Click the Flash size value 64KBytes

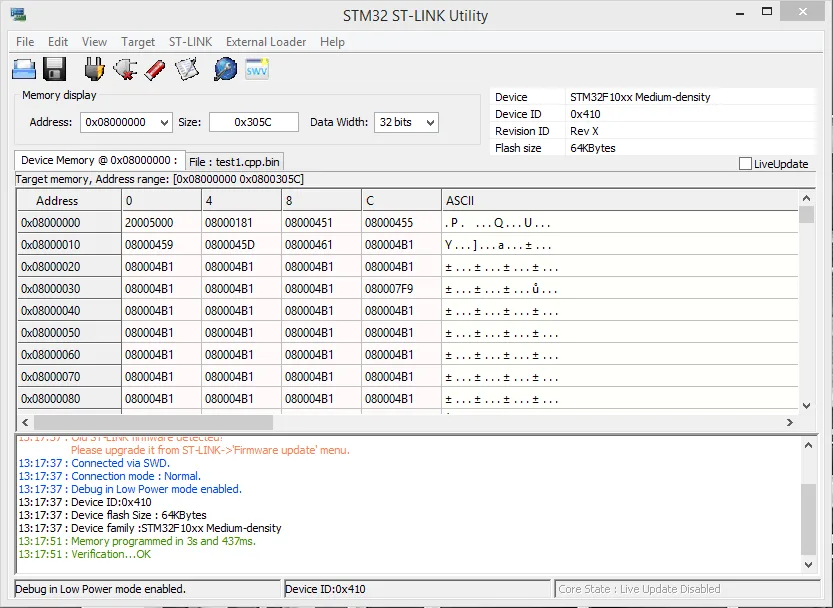pos(593,148)
